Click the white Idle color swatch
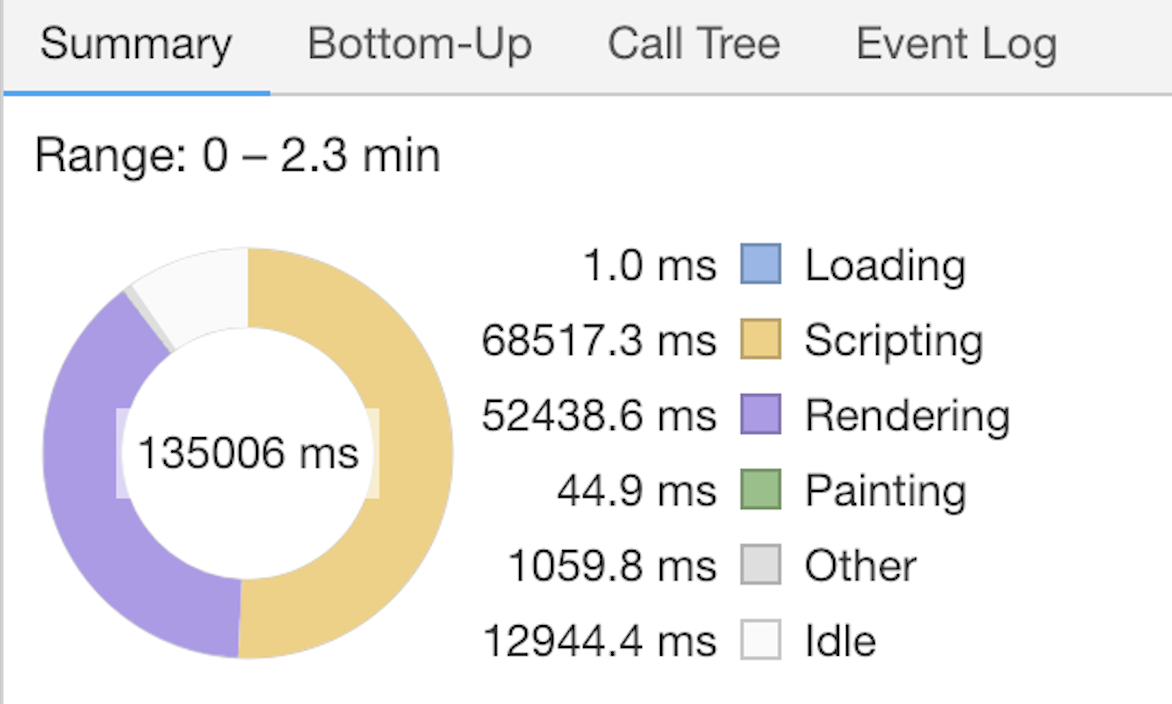Image resolution: width=1172 pixels, height=704 pixels. pos(760,641)
